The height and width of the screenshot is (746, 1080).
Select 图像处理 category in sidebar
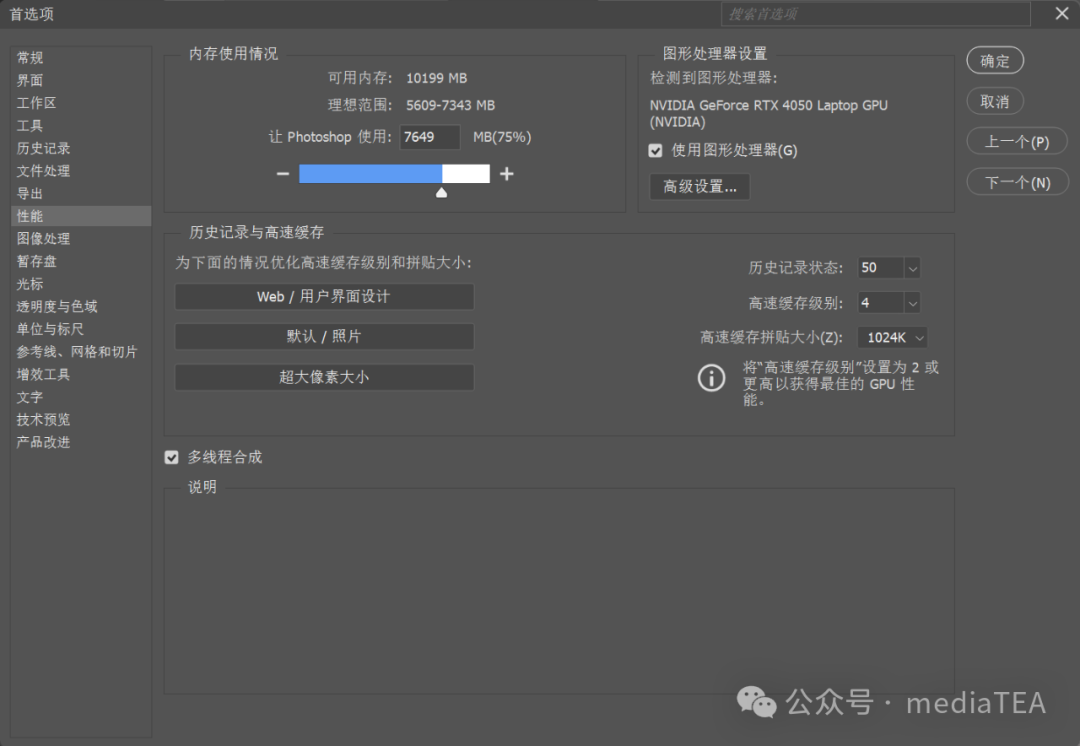tap(81, 238)
